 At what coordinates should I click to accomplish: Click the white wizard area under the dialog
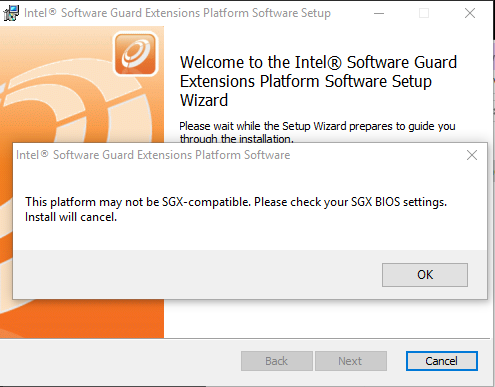click(x=327, y=318)
